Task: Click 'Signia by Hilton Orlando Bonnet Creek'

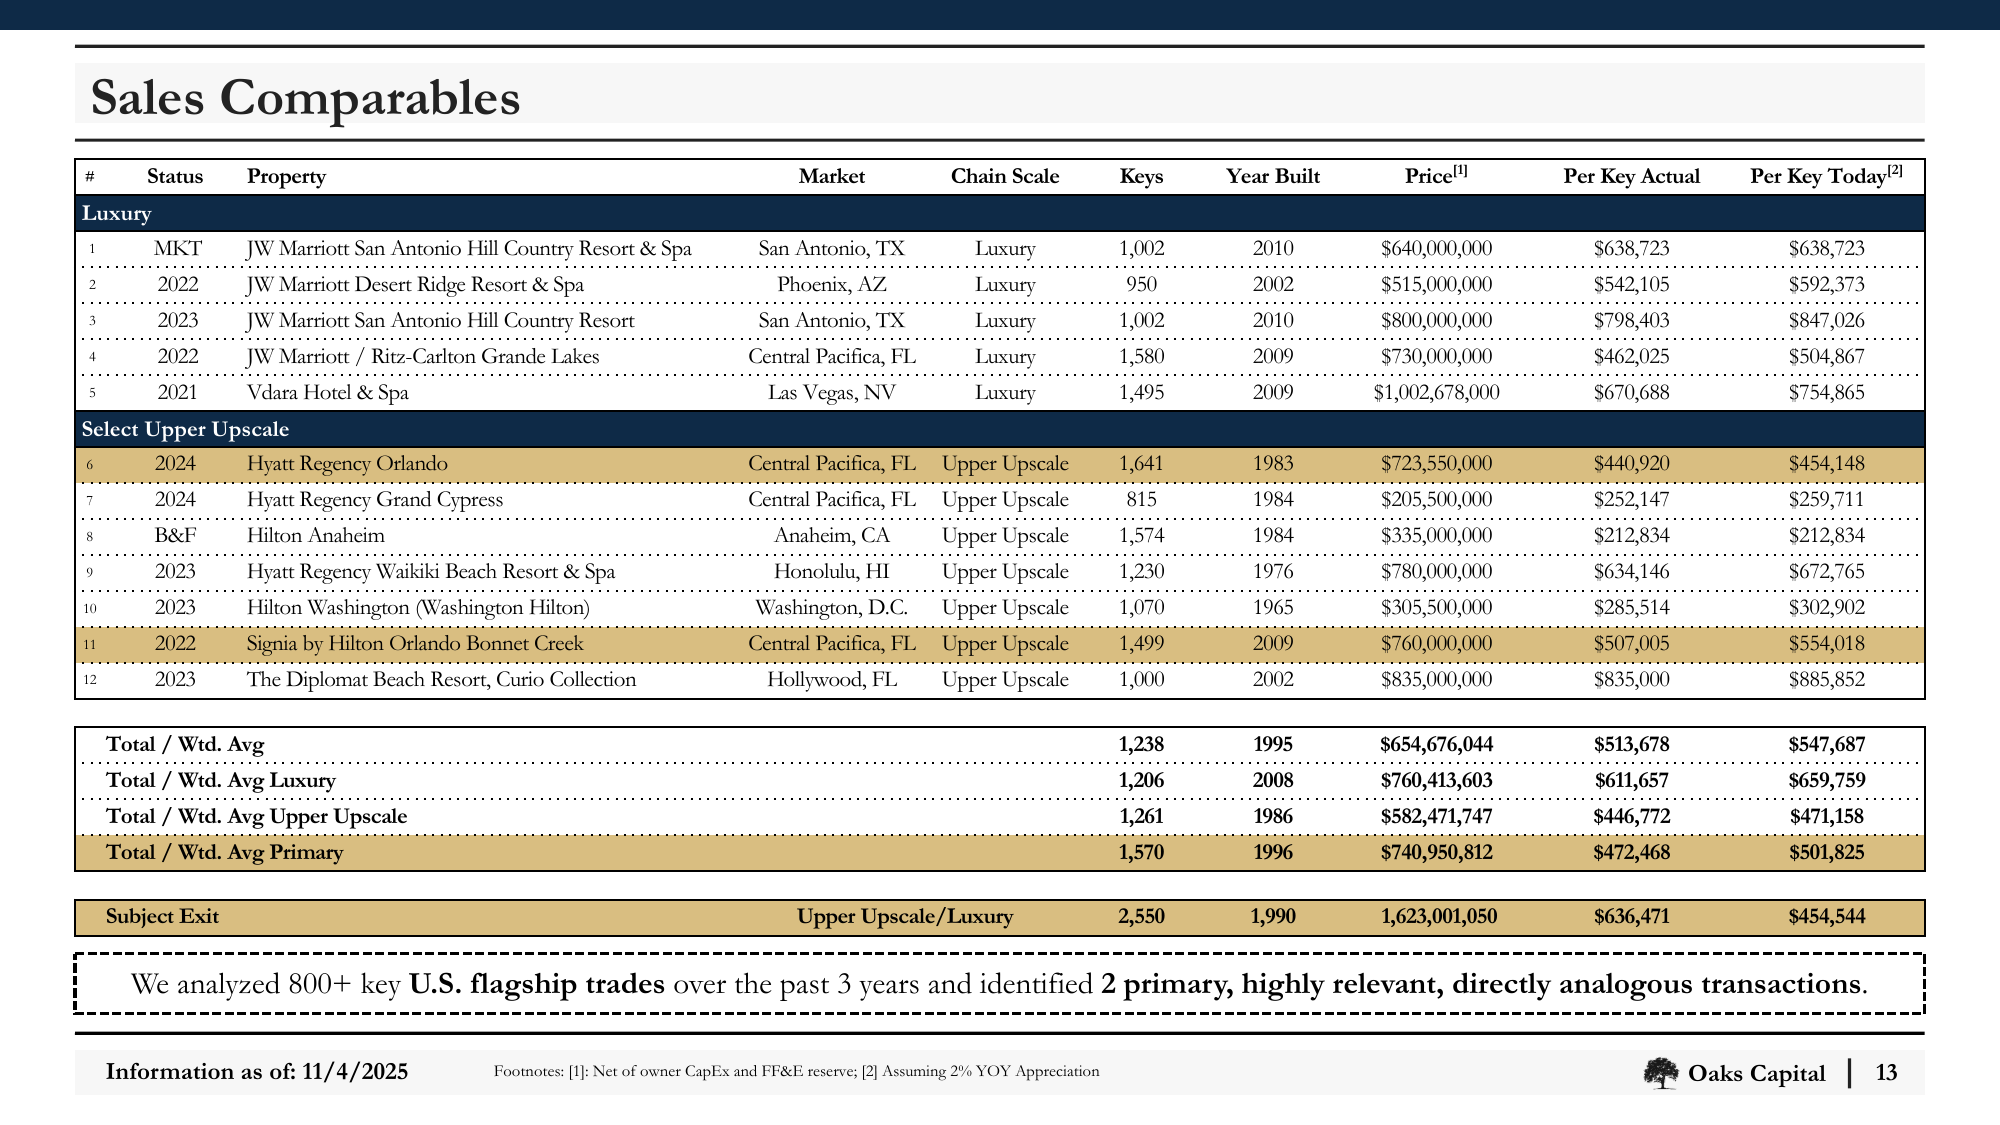Action: tap(415, 643)
